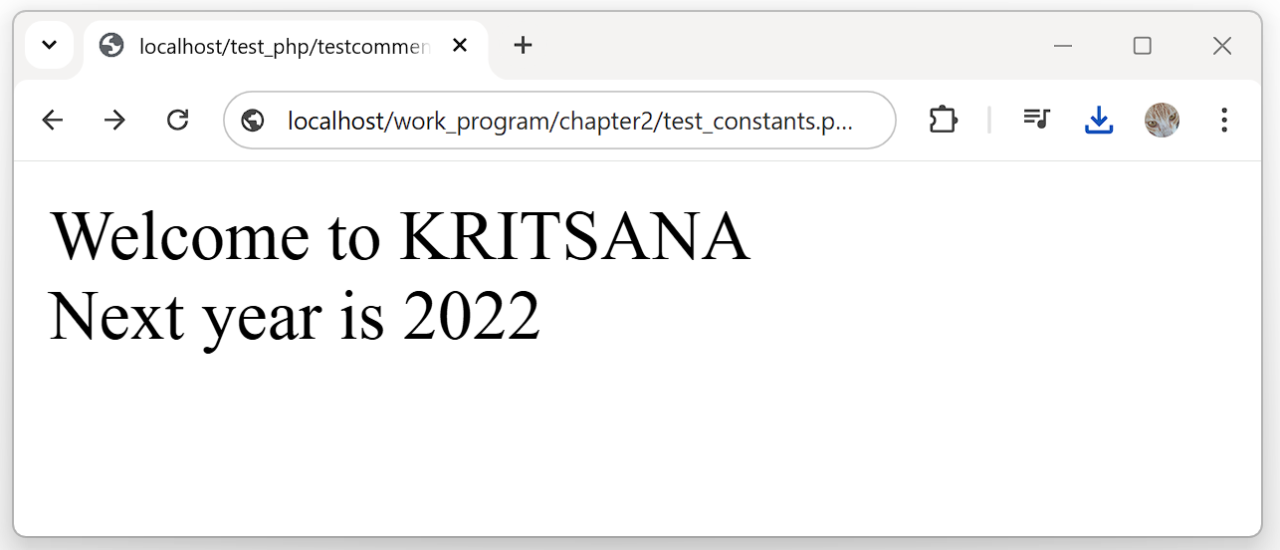Open the tab search chevron dropdown
Image resolution: width=1280 pixels, height=550 pixels.
click(x=49, y=46)
